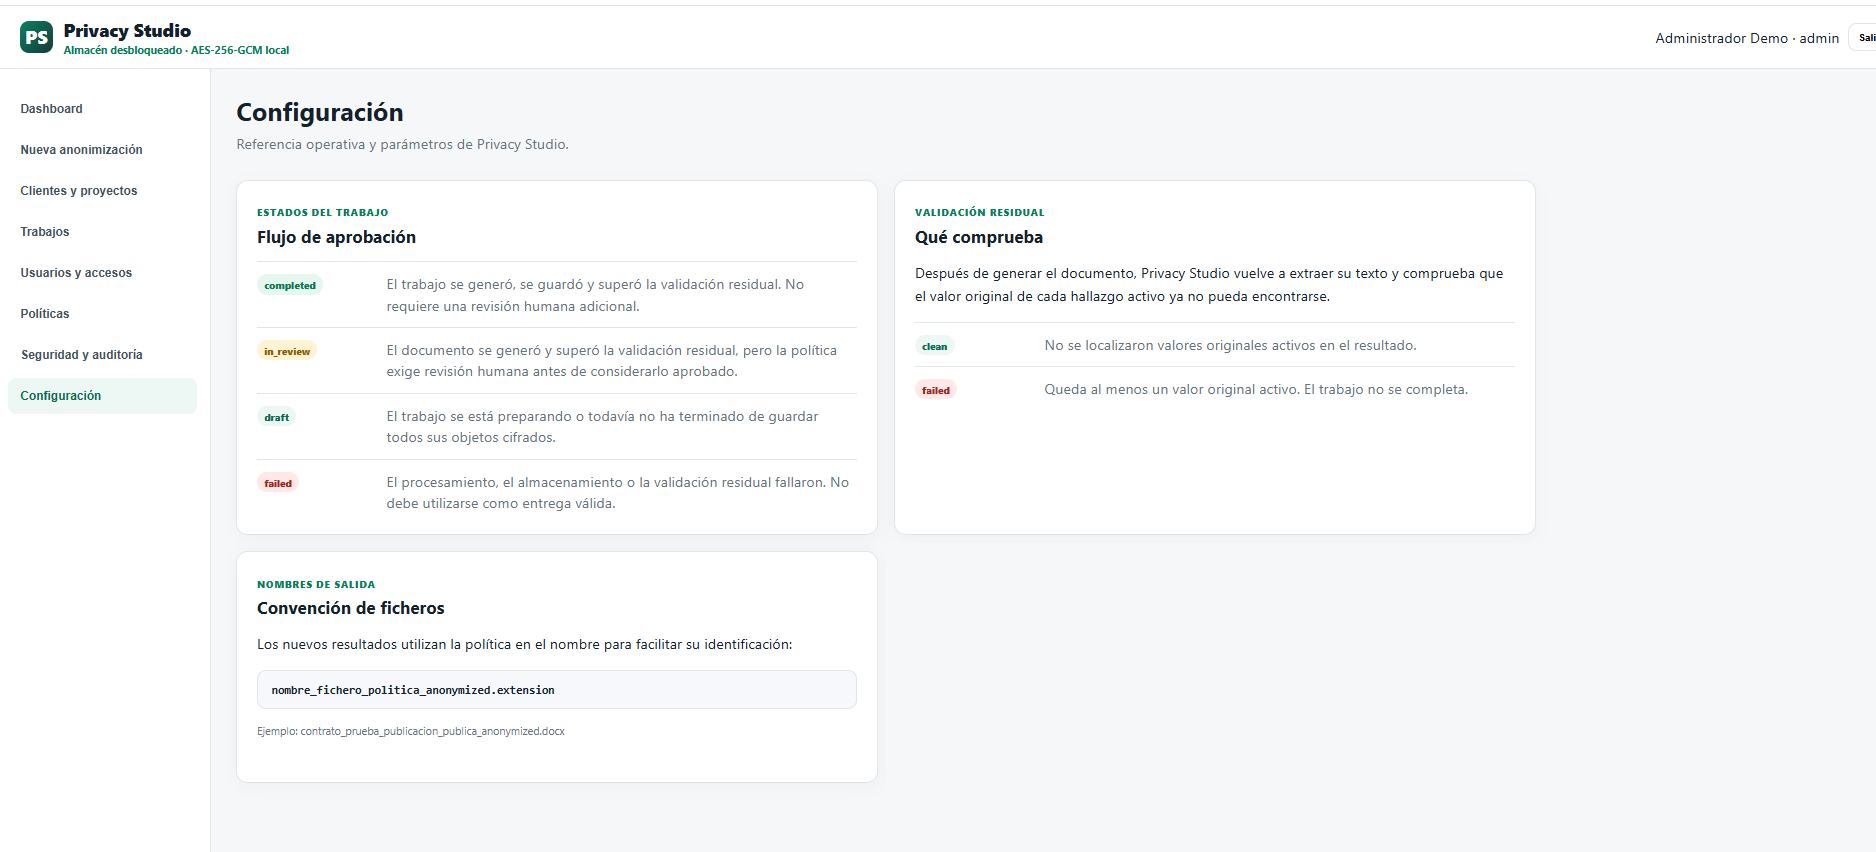Click the draft status badge
The width and height of the screenshot is (1876, 852).
point(277,417)
